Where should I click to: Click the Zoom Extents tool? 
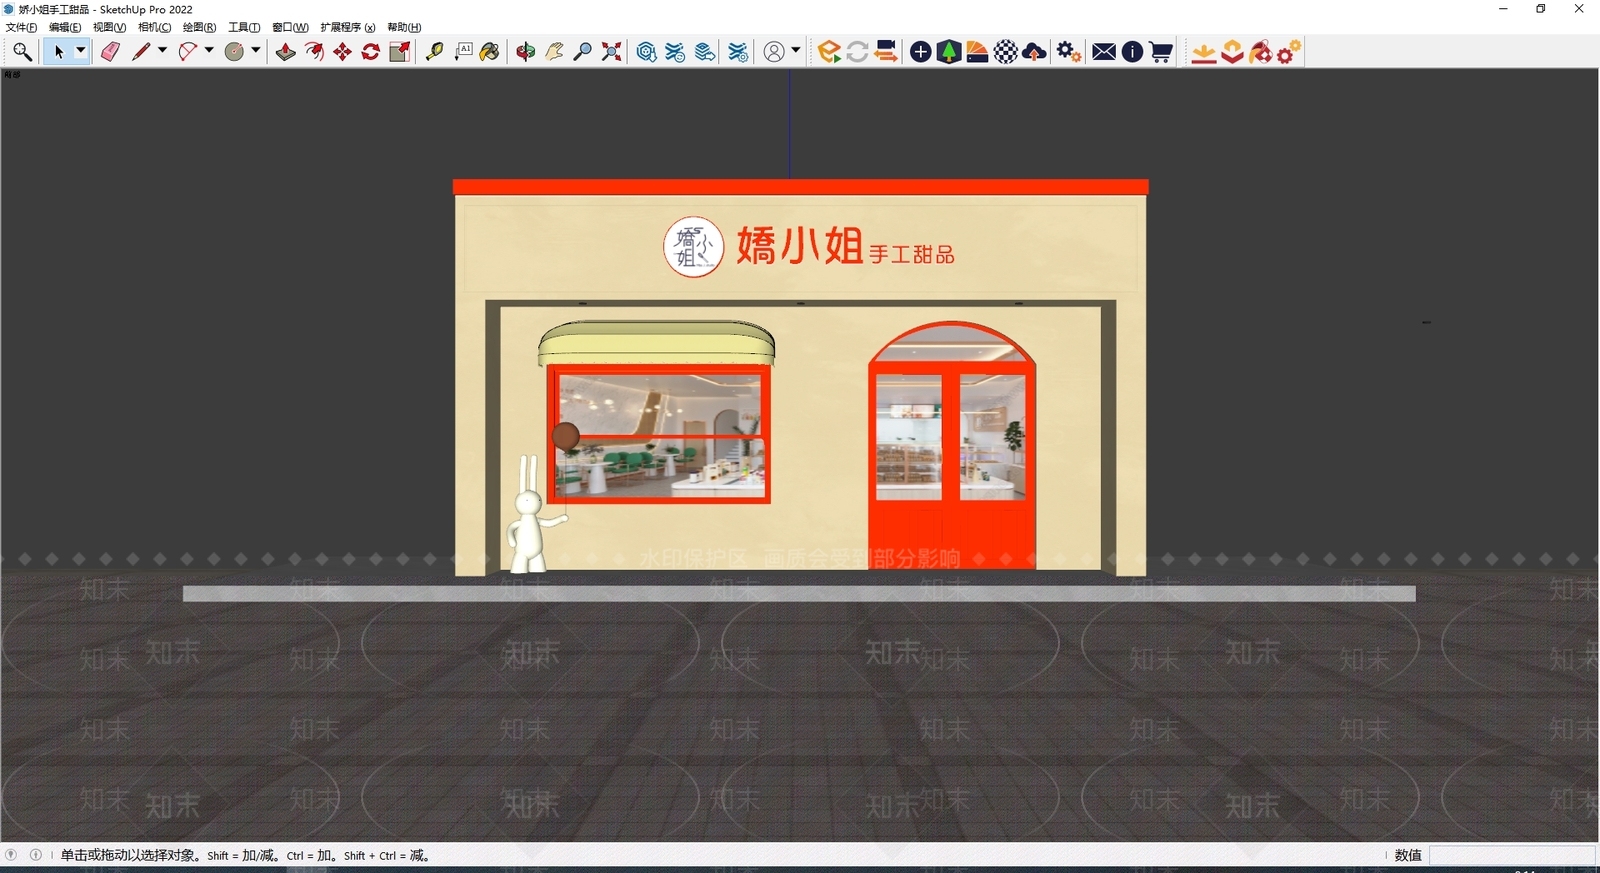pos(611,52)
